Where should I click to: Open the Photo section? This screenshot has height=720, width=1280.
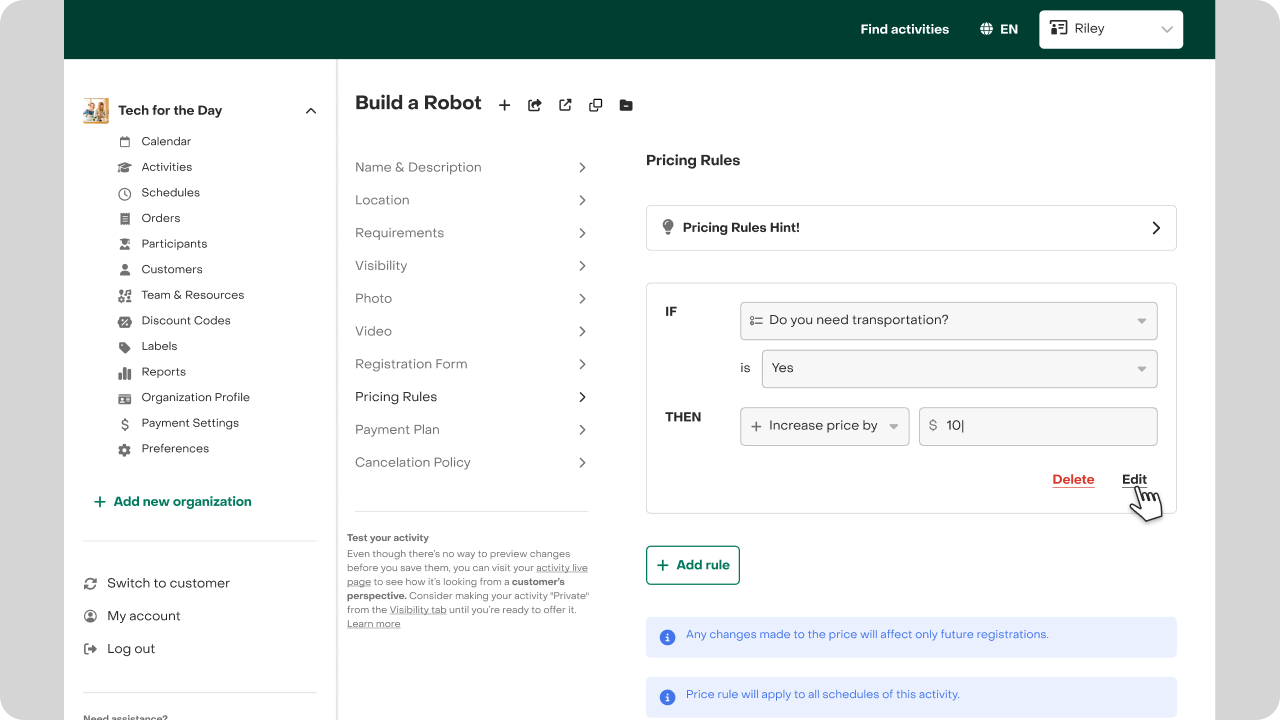471,299
